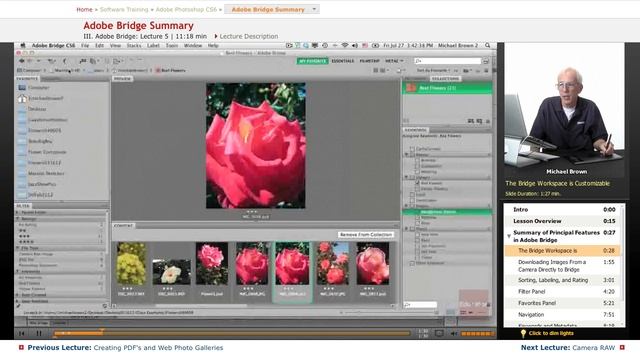Click the red icon beside Next Lecture

tap(622, 347)
